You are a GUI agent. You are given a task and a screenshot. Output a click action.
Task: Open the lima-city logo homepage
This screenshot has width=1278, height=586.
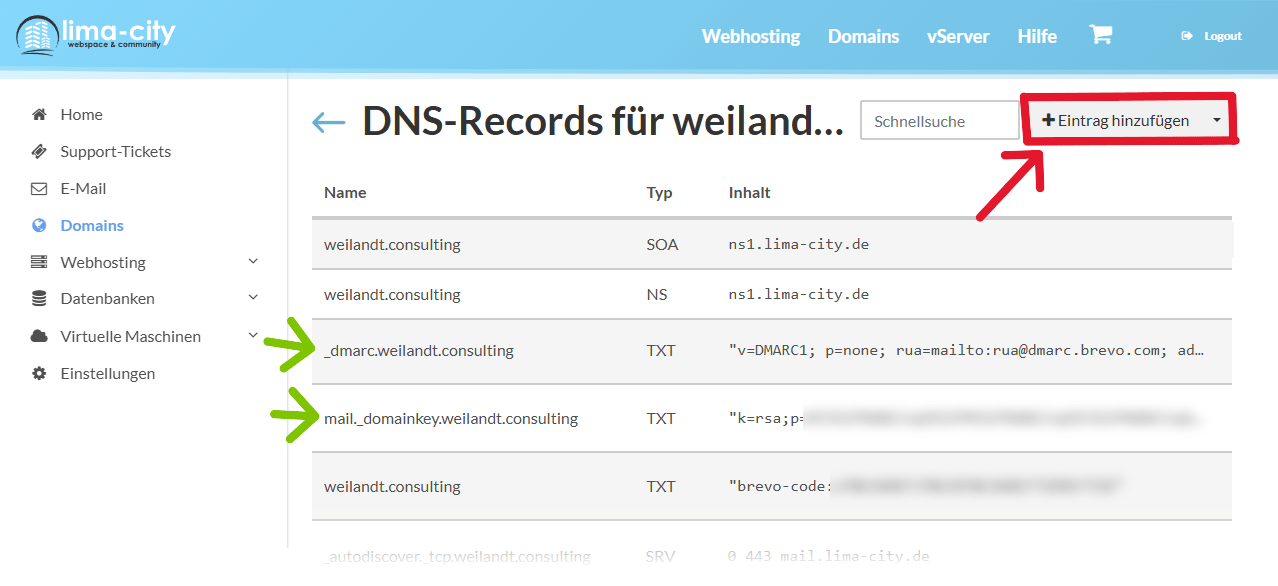pos(95,36)
